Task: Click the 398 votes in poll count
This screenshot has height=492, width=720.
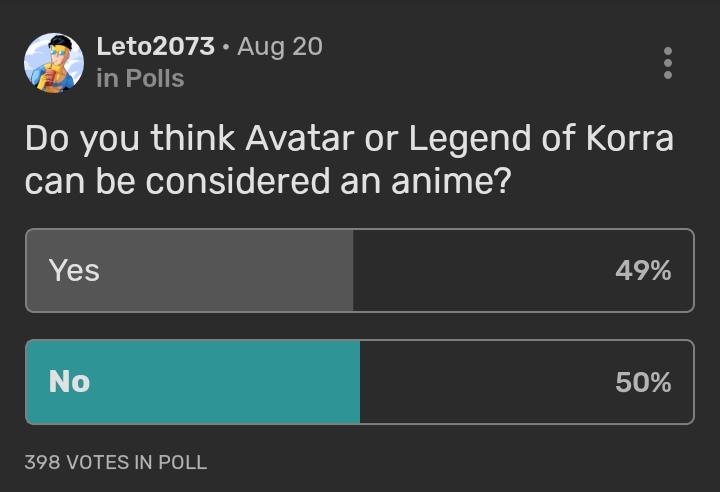Action: click(116, 462)
